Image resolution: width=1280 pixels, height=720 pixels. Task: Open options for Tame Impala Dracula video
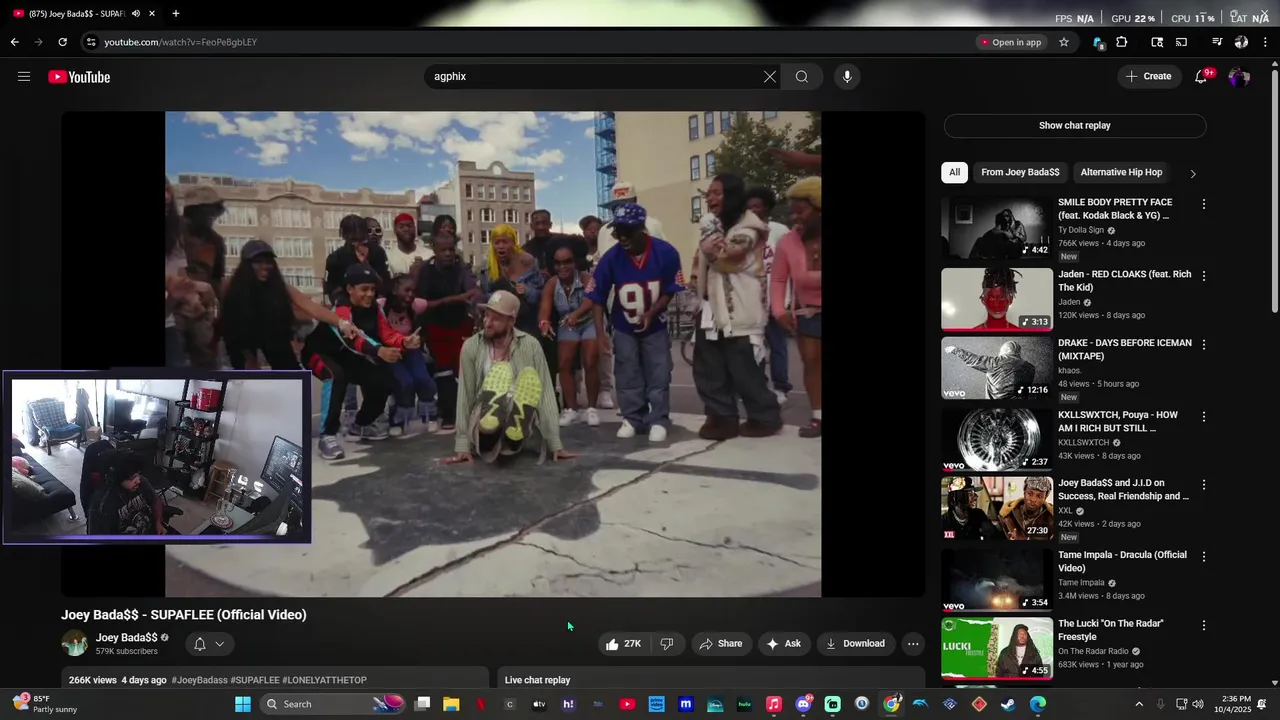1203,557
